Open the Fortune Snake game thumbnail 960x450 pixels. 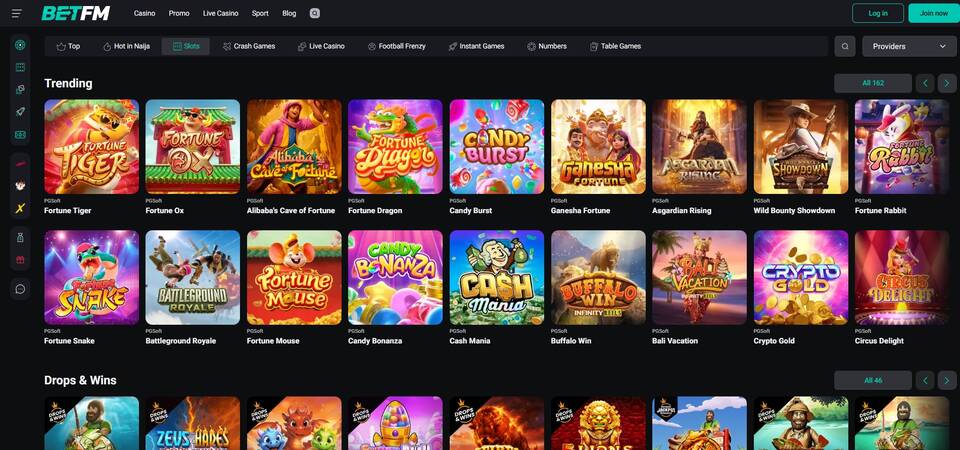[x=92, y=277]
